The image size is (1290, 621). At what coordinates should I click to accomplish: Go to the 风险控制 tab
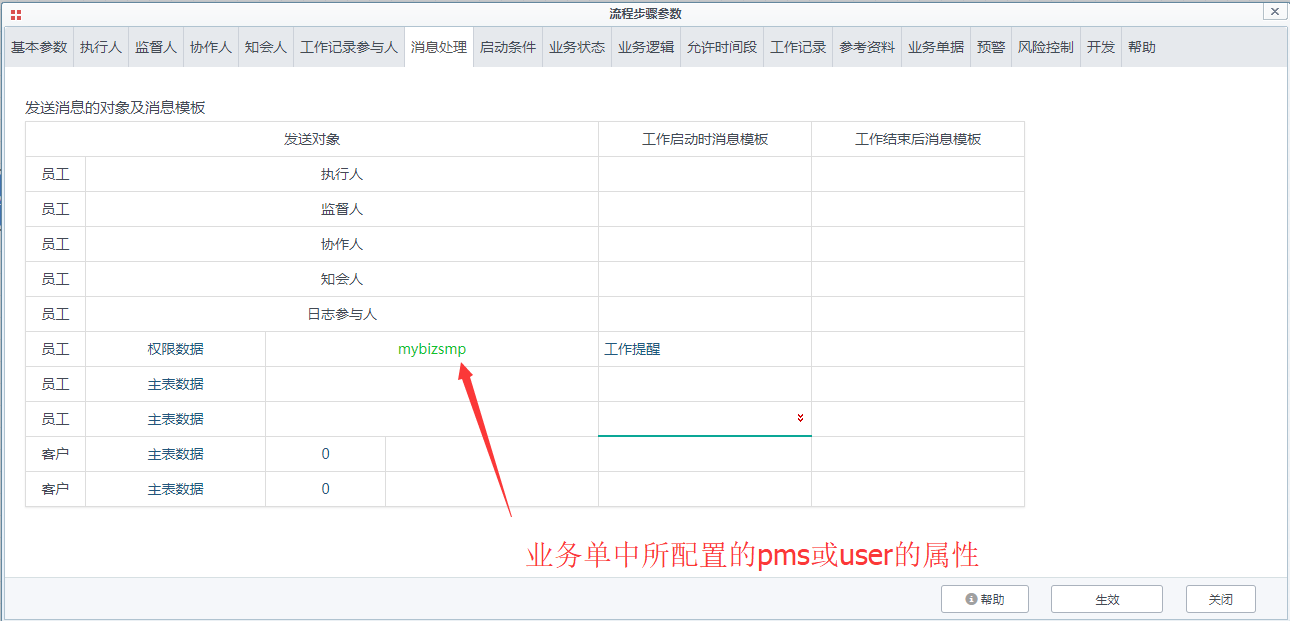coord(1045,47)
